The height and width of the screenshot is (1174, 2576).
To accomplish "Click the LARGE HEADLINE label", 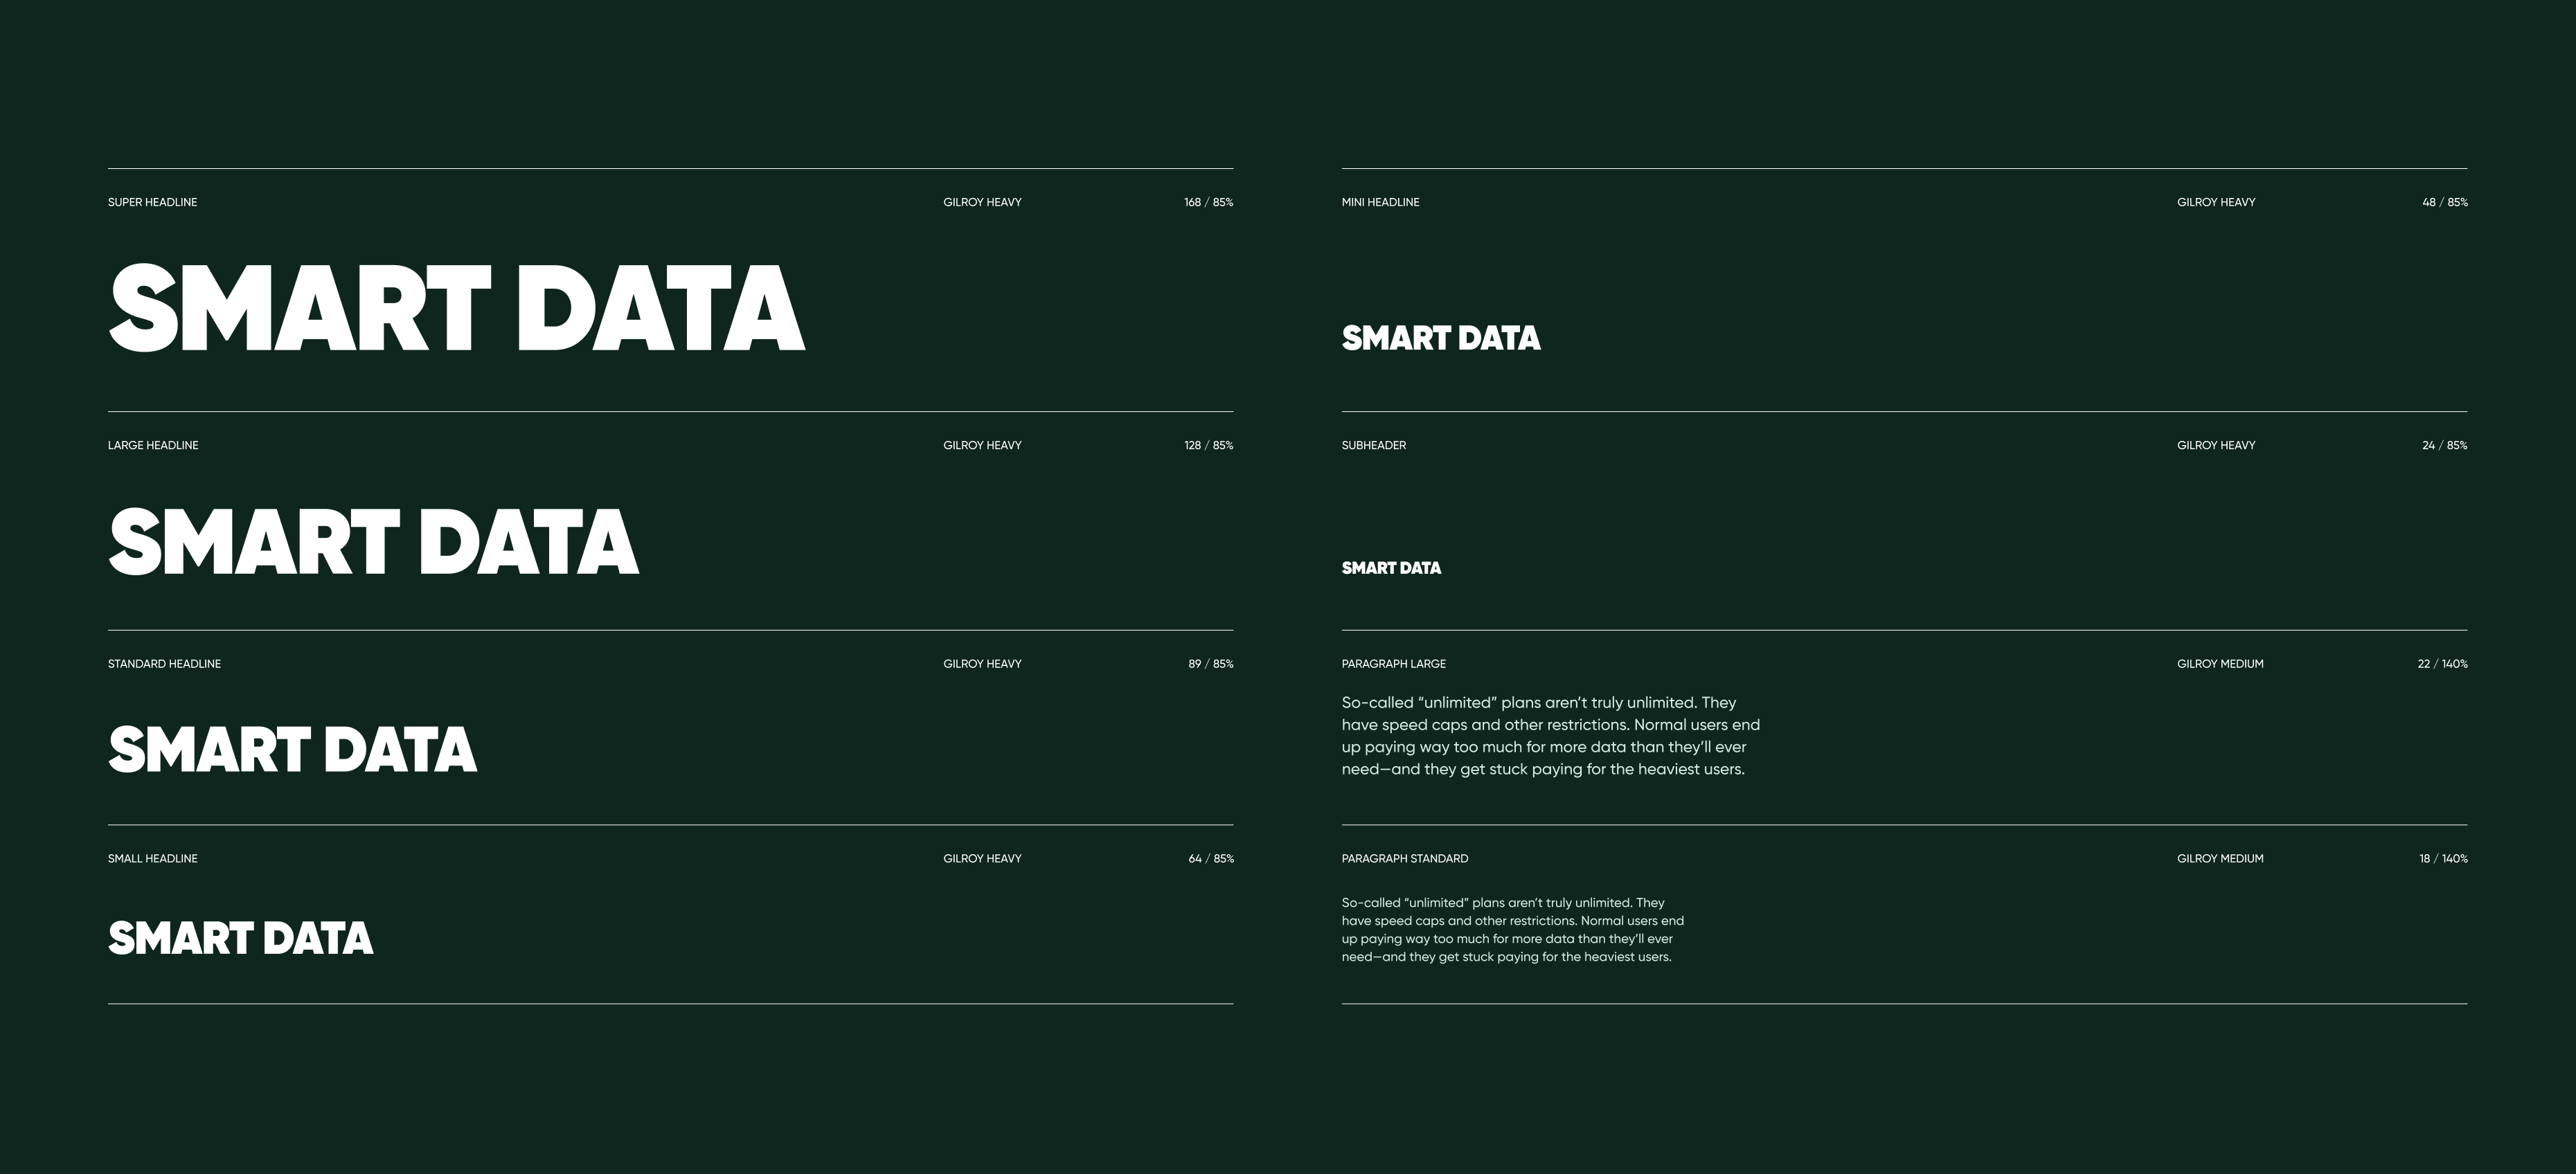I will (153, 445).
